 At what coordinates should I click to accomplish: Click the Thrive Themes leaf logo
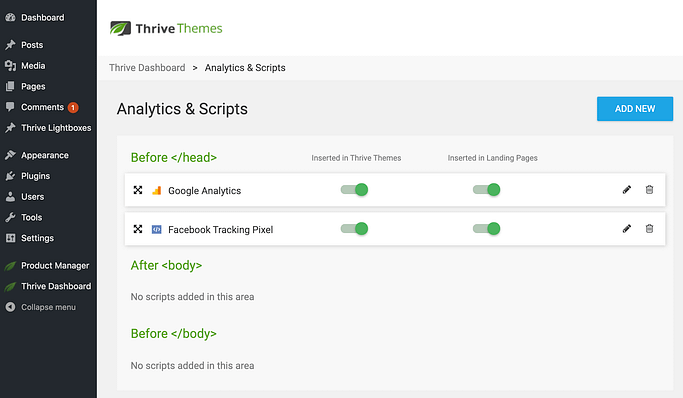pos(120,28)
